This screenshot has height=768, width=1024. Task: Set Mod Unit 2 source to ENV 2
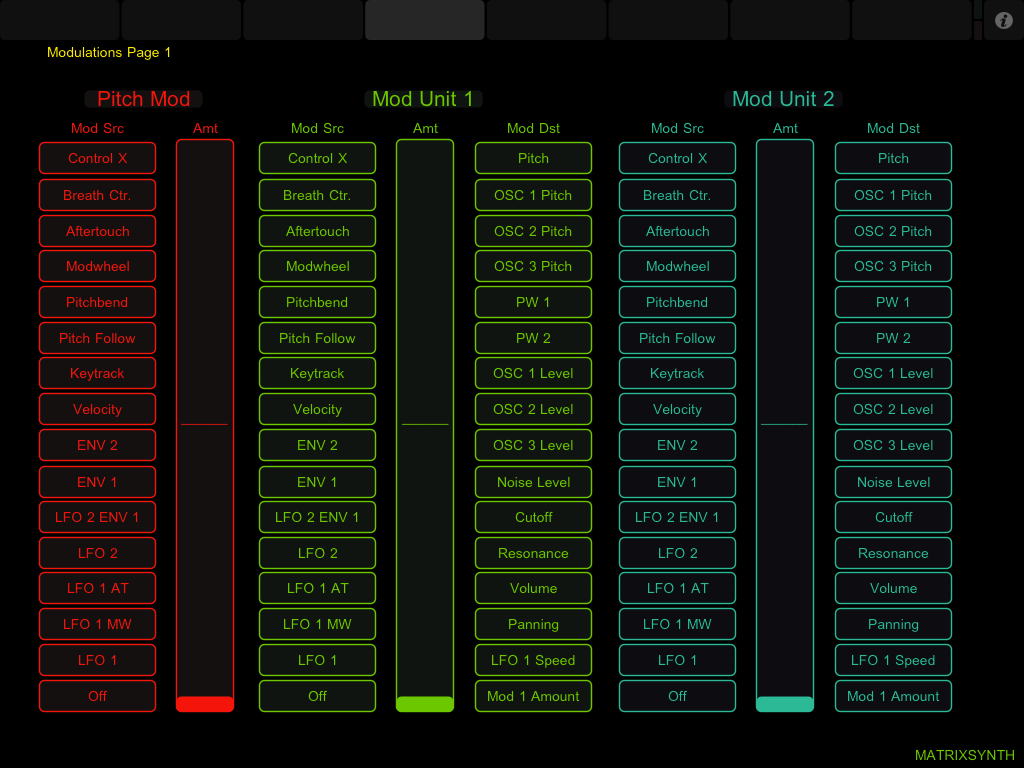point(677,445)
